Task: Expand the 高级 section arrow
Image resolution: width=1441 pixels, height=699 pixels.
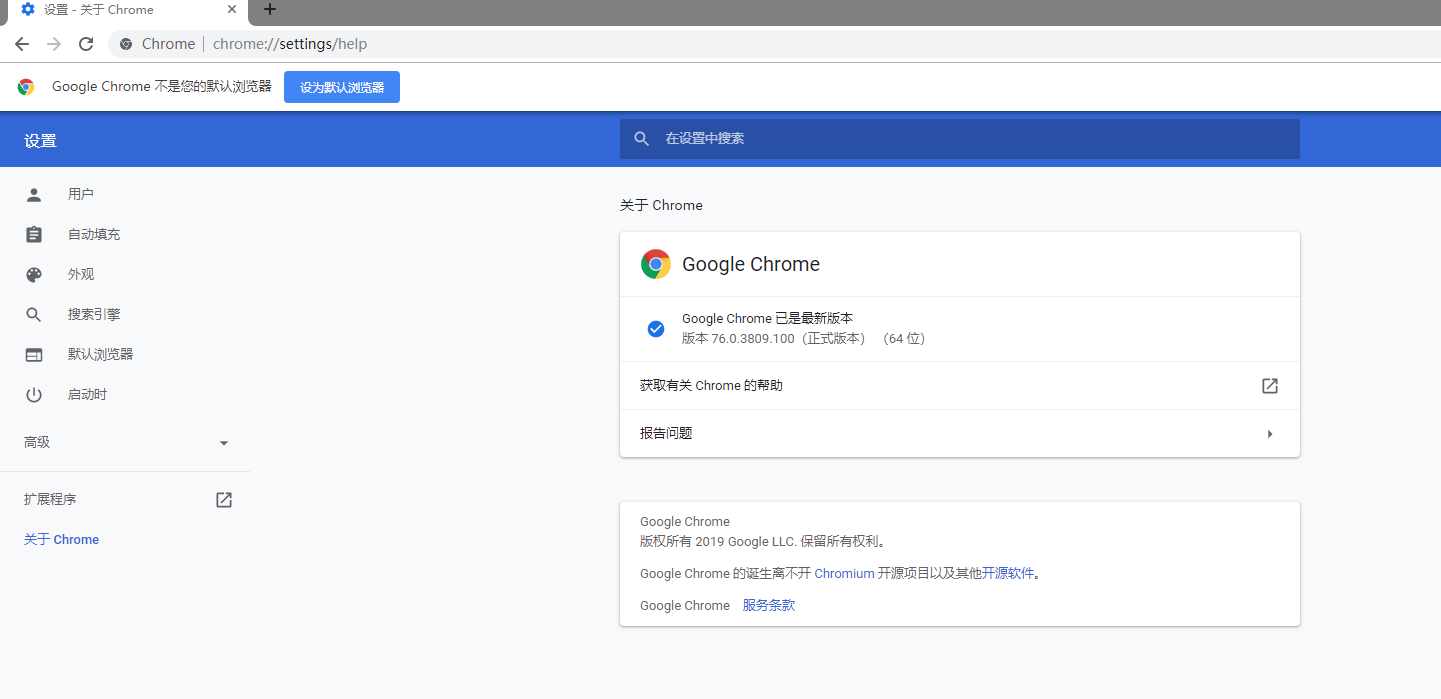Action: point(224,443)
